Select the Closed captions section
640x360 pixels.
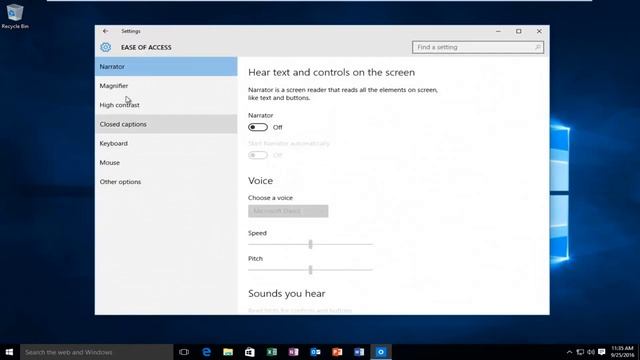coord(166,124)
